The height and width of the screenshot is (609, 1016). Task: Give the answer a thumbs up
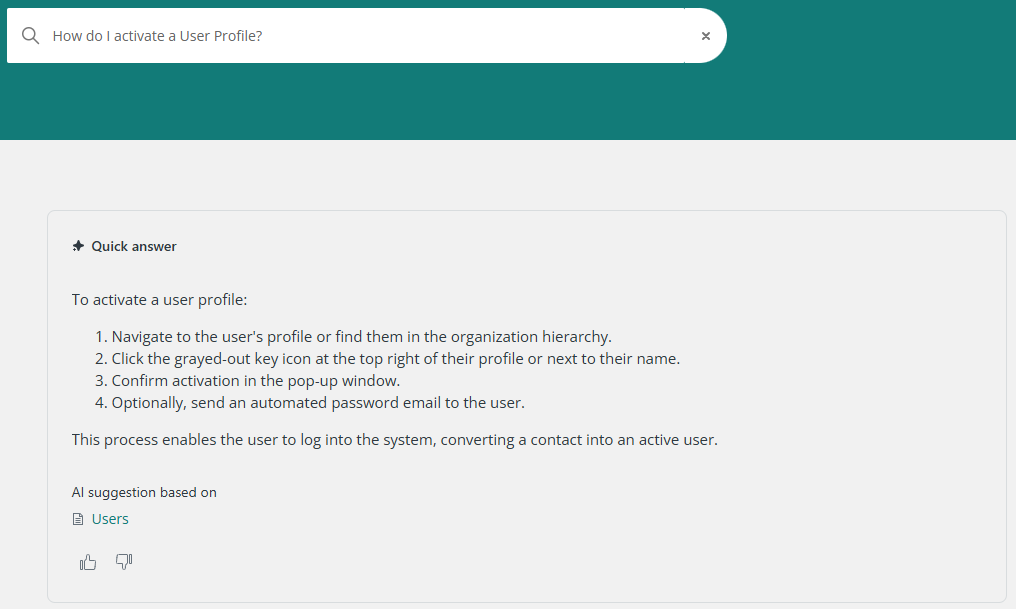(88, 562)
